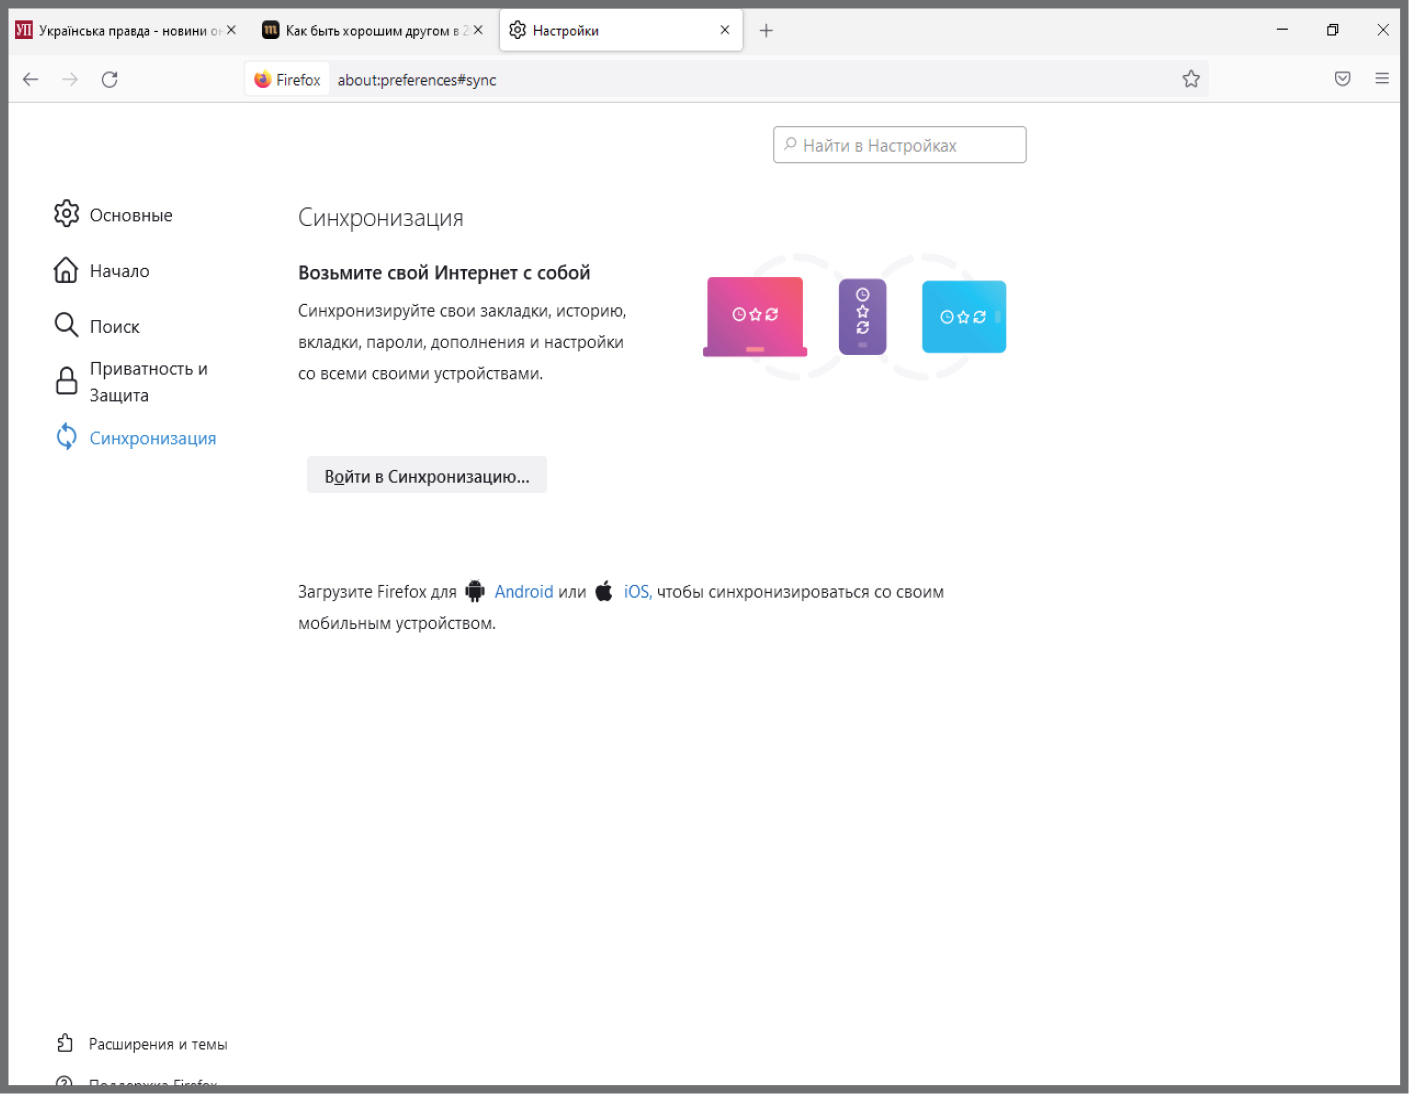Click the Apple logo icon

pyautogui.click(x=604, y=591)
